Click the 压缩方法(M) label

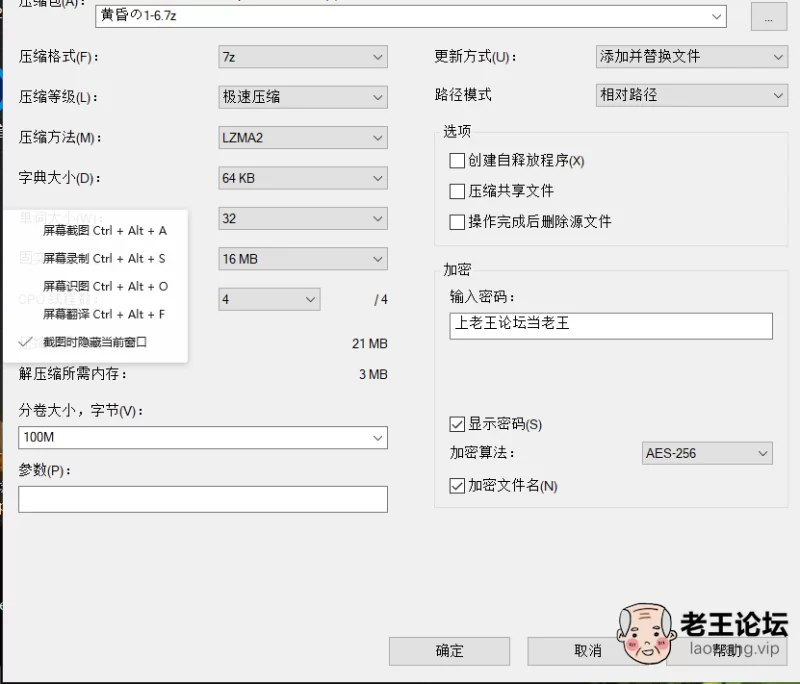click(x=60, y=138)
